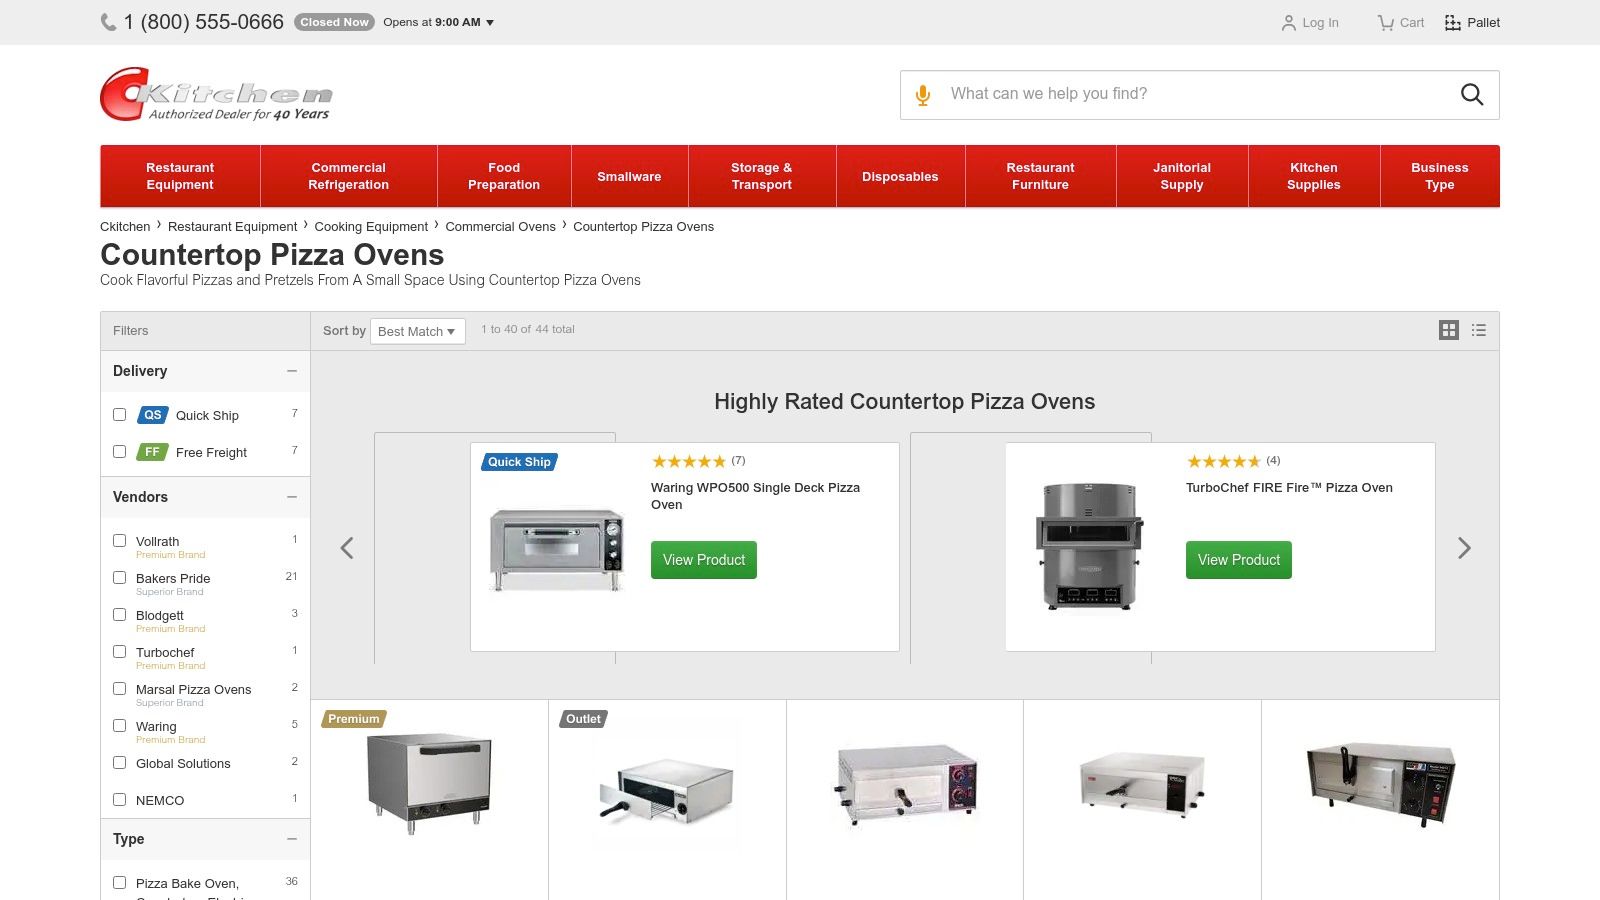1600x900 pixels.
Task: Open the Disposables menu
Action: pos(900,176)
